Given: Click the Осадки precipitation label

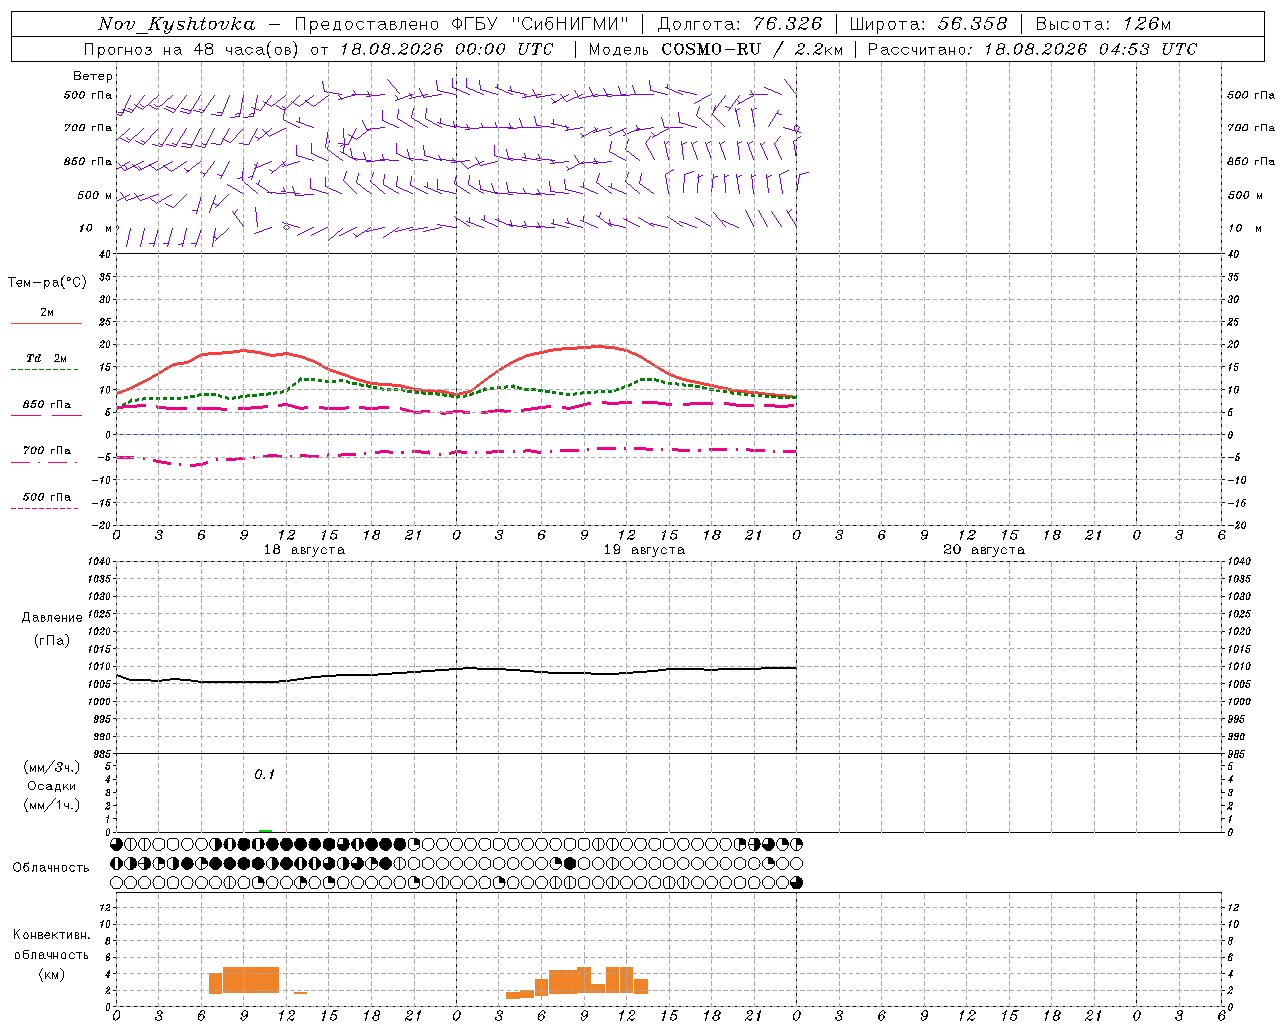Looking at the screenshot, I should [51, 786].
